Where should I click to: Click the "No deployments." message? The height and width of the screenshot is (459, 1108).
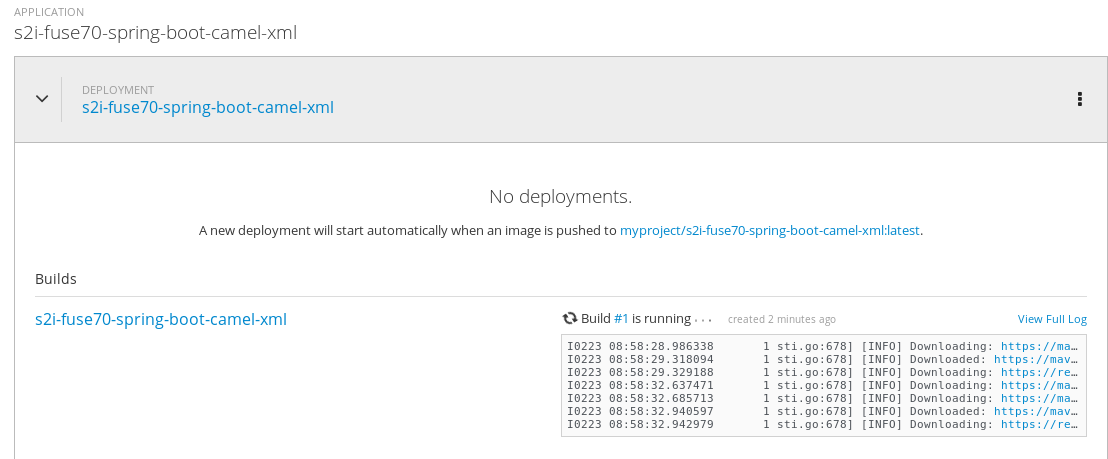point(560,197)
